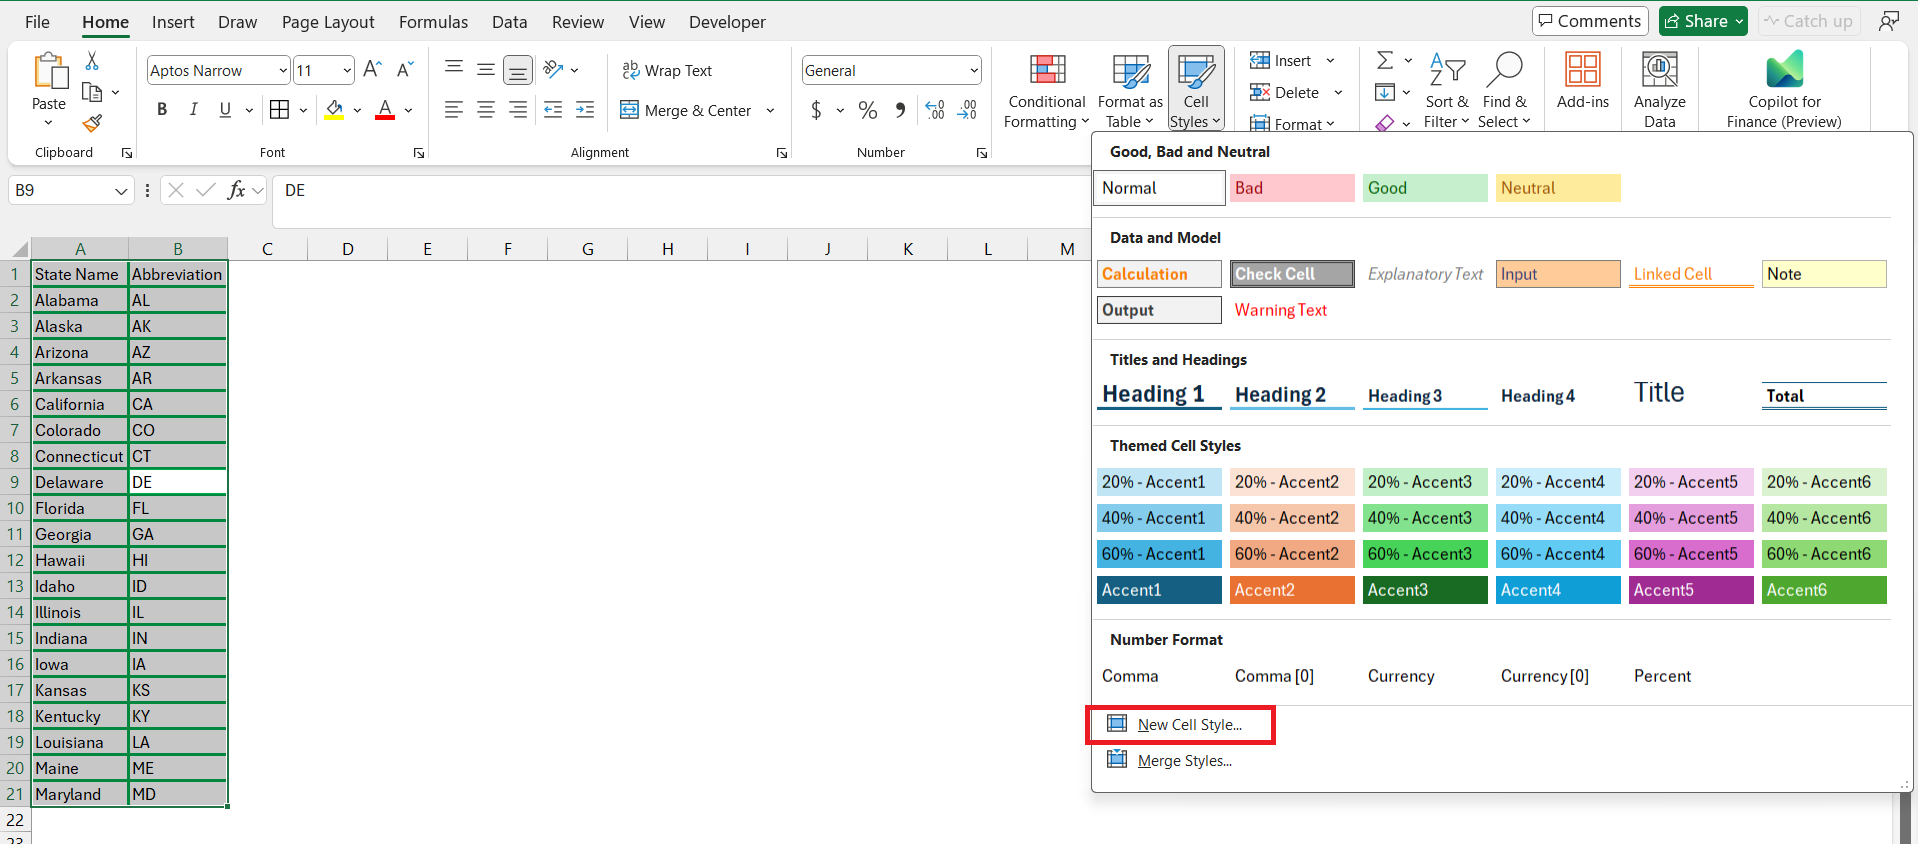Open the Sort & Filter menu

point(1447,91)
